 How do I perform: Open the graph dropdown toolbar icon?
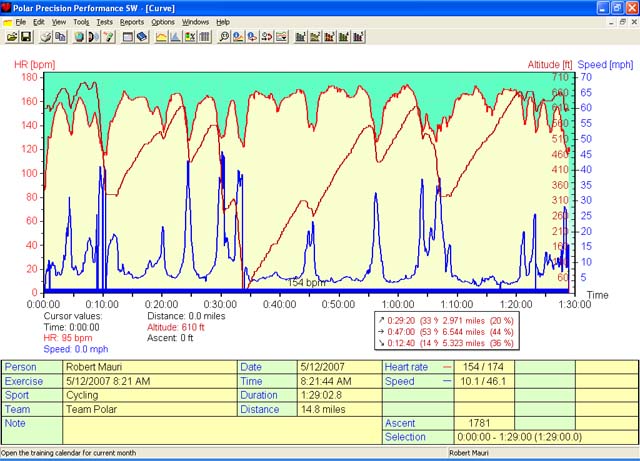[282, 37]
